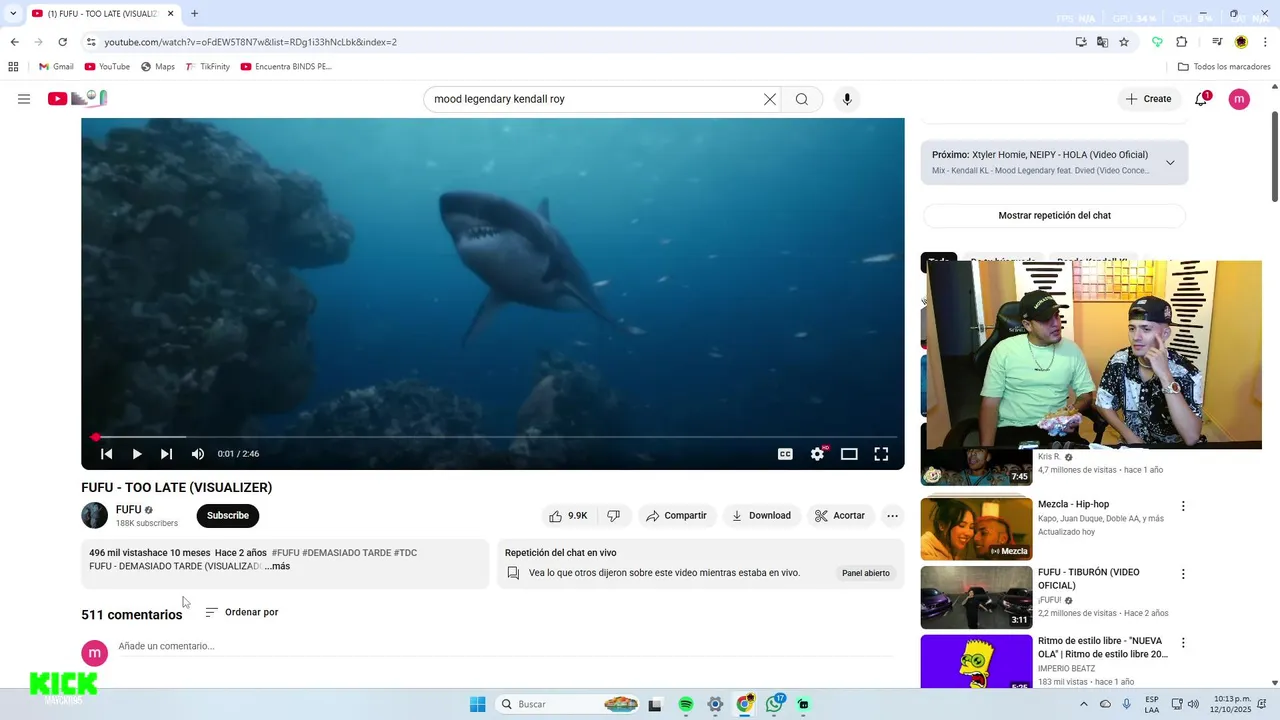
Task: Open options for the Ritmo de estilo libre video
Action: [1183, 643]
